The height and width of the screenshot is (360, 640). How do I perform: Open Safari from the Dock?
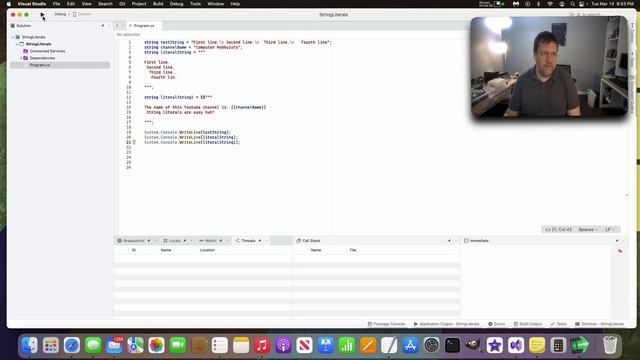(x=72, y=345)
